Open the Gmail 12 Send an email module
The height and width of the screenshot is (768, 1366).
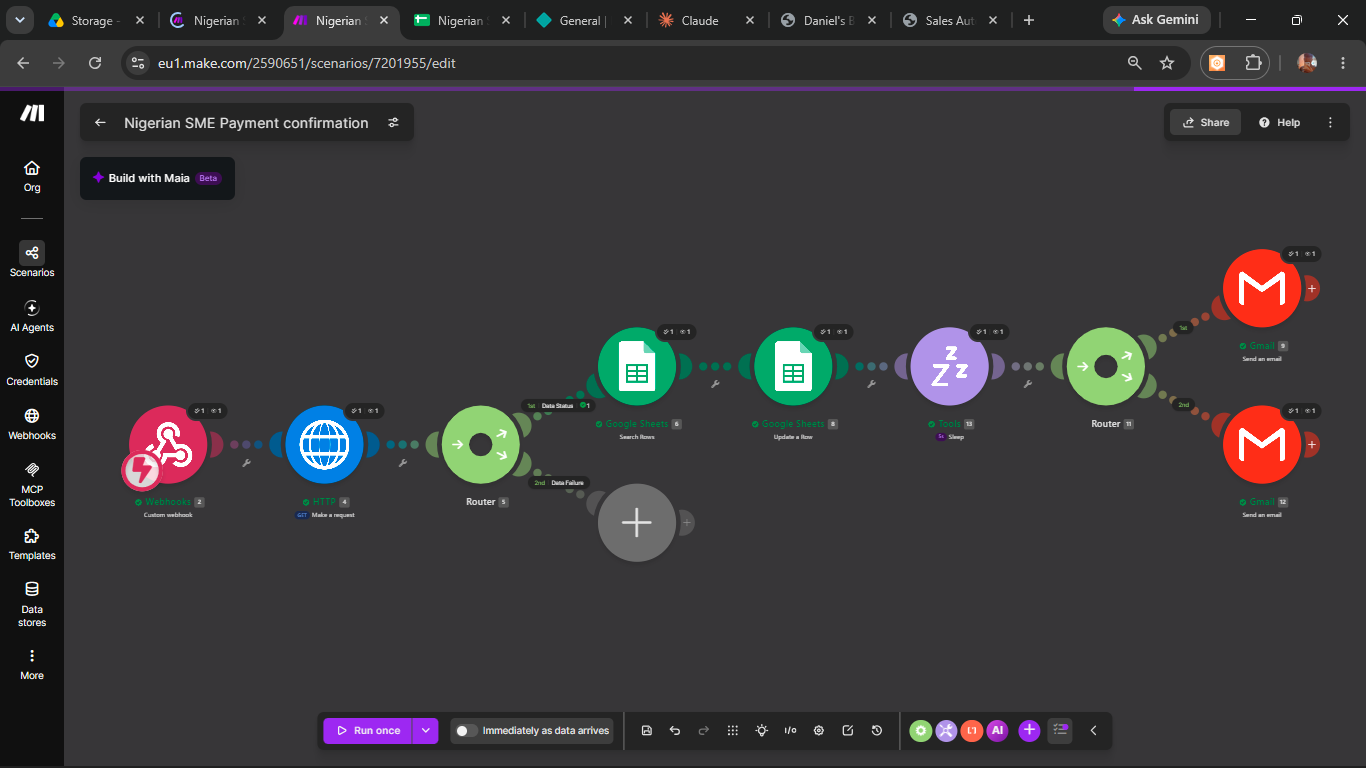point(1261,445)
